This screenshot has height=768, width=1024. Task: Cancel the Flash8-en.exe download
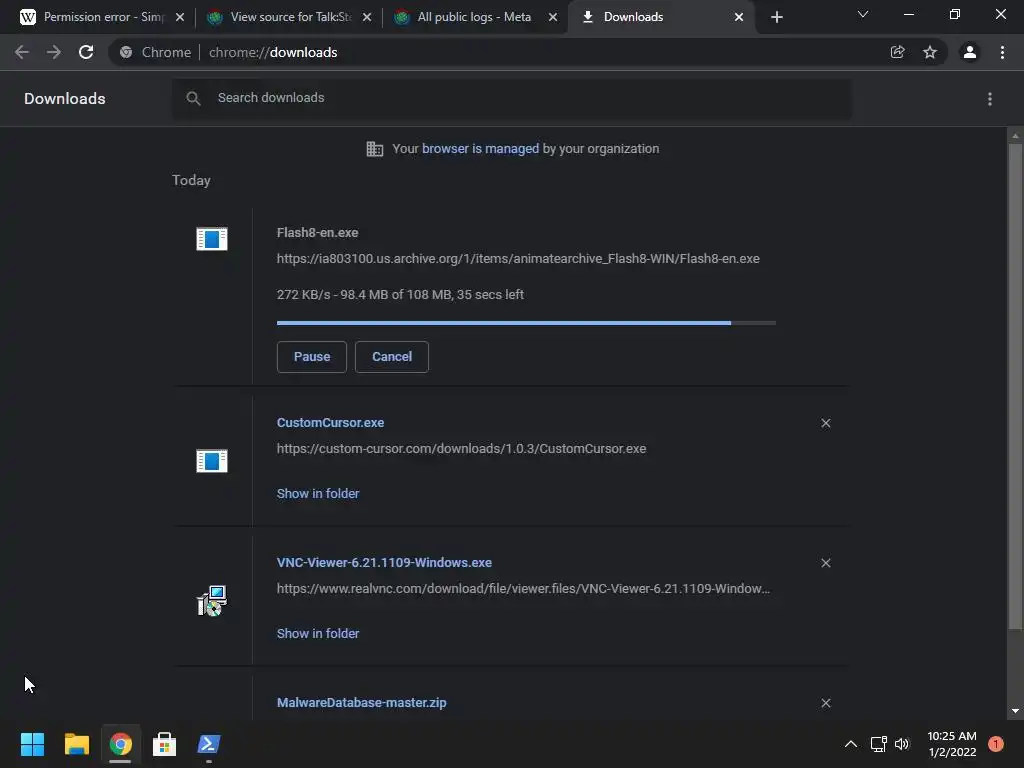[392, 357]
